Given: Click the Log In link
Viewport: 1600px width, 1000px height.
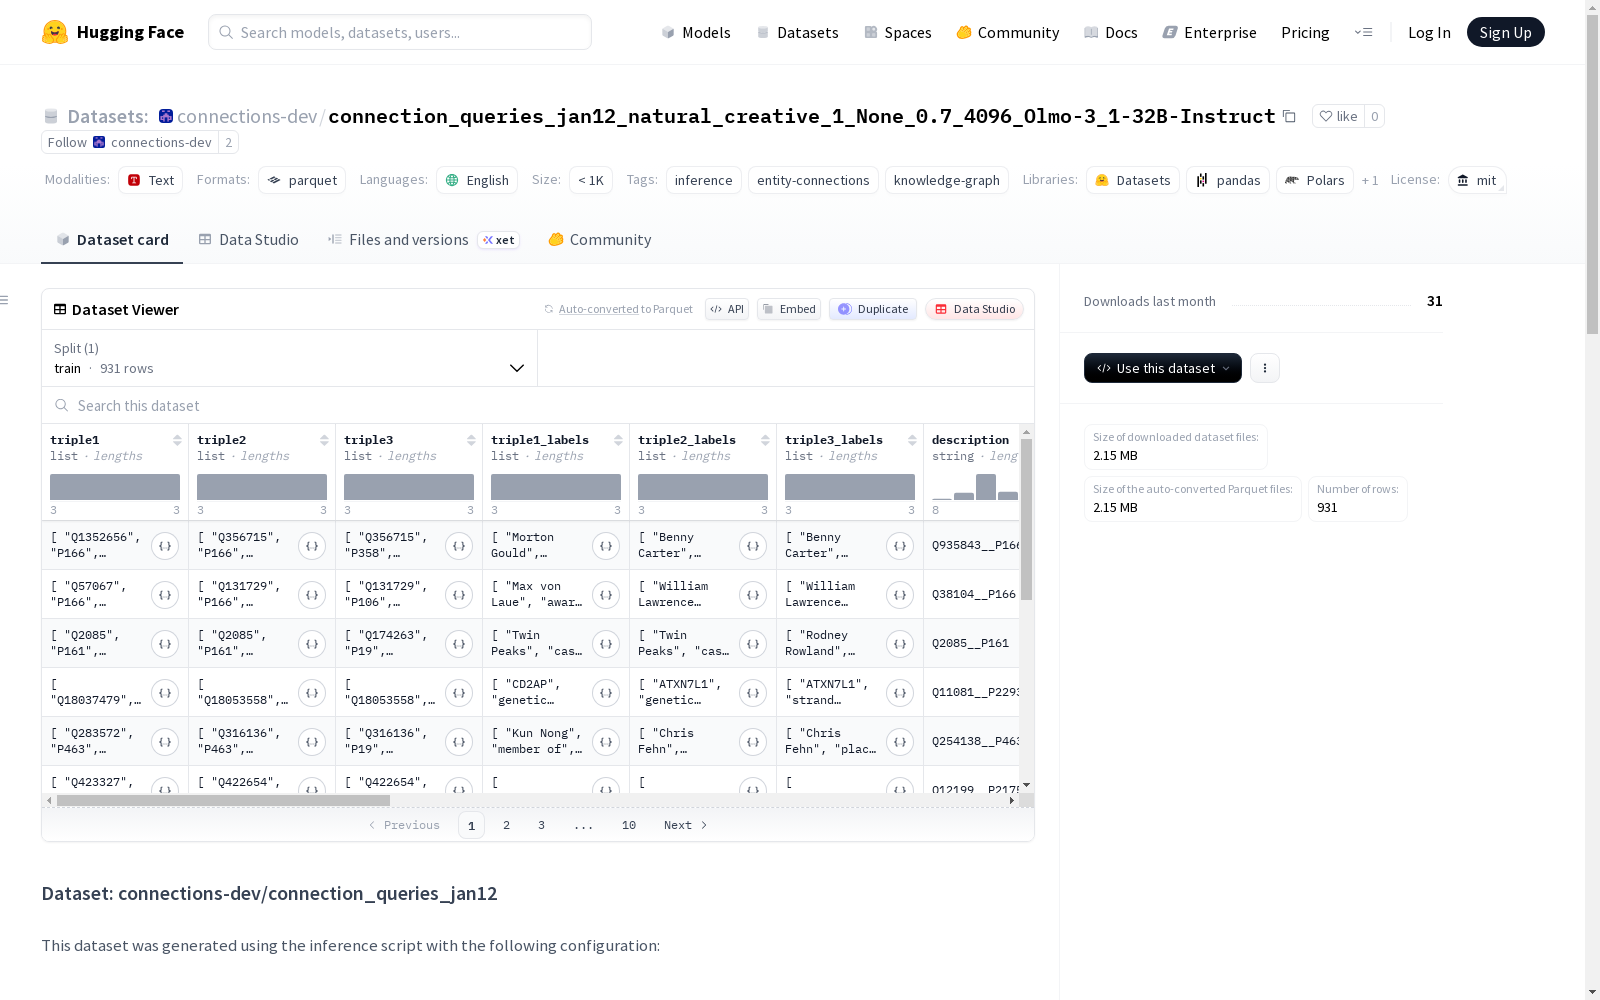Looking at the screenshot, I should pos(1429,32).
